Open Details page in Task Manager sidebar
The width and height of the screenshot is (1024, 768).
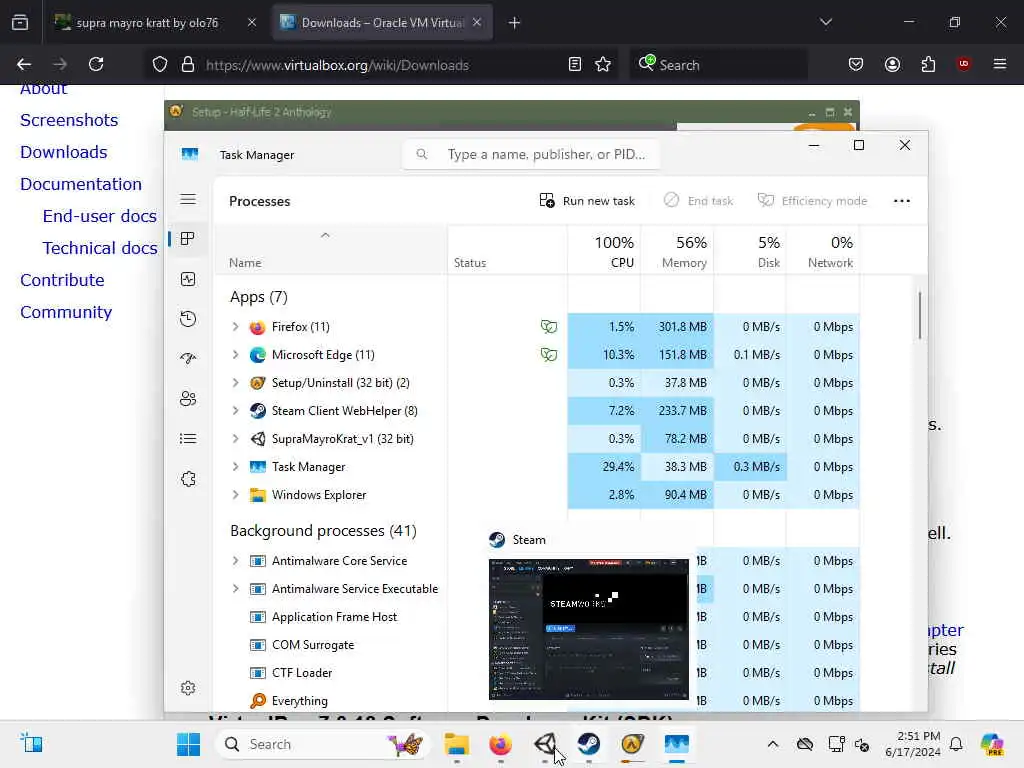point(188,439)
